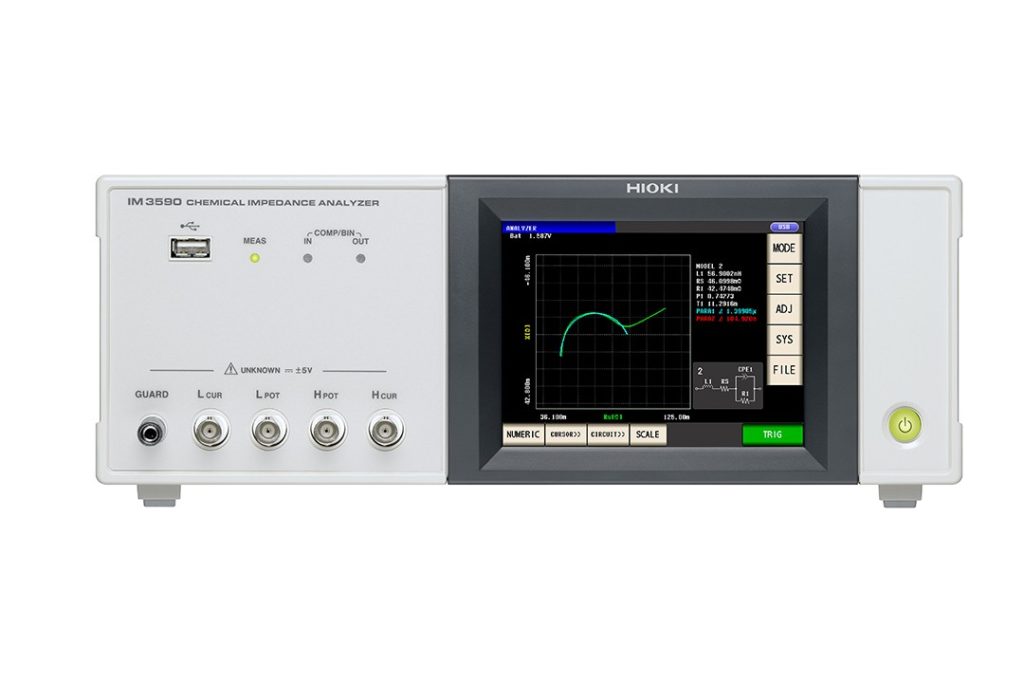
Task: Tap the equivalent circuit model diagram
Action: tap(728, 386)
